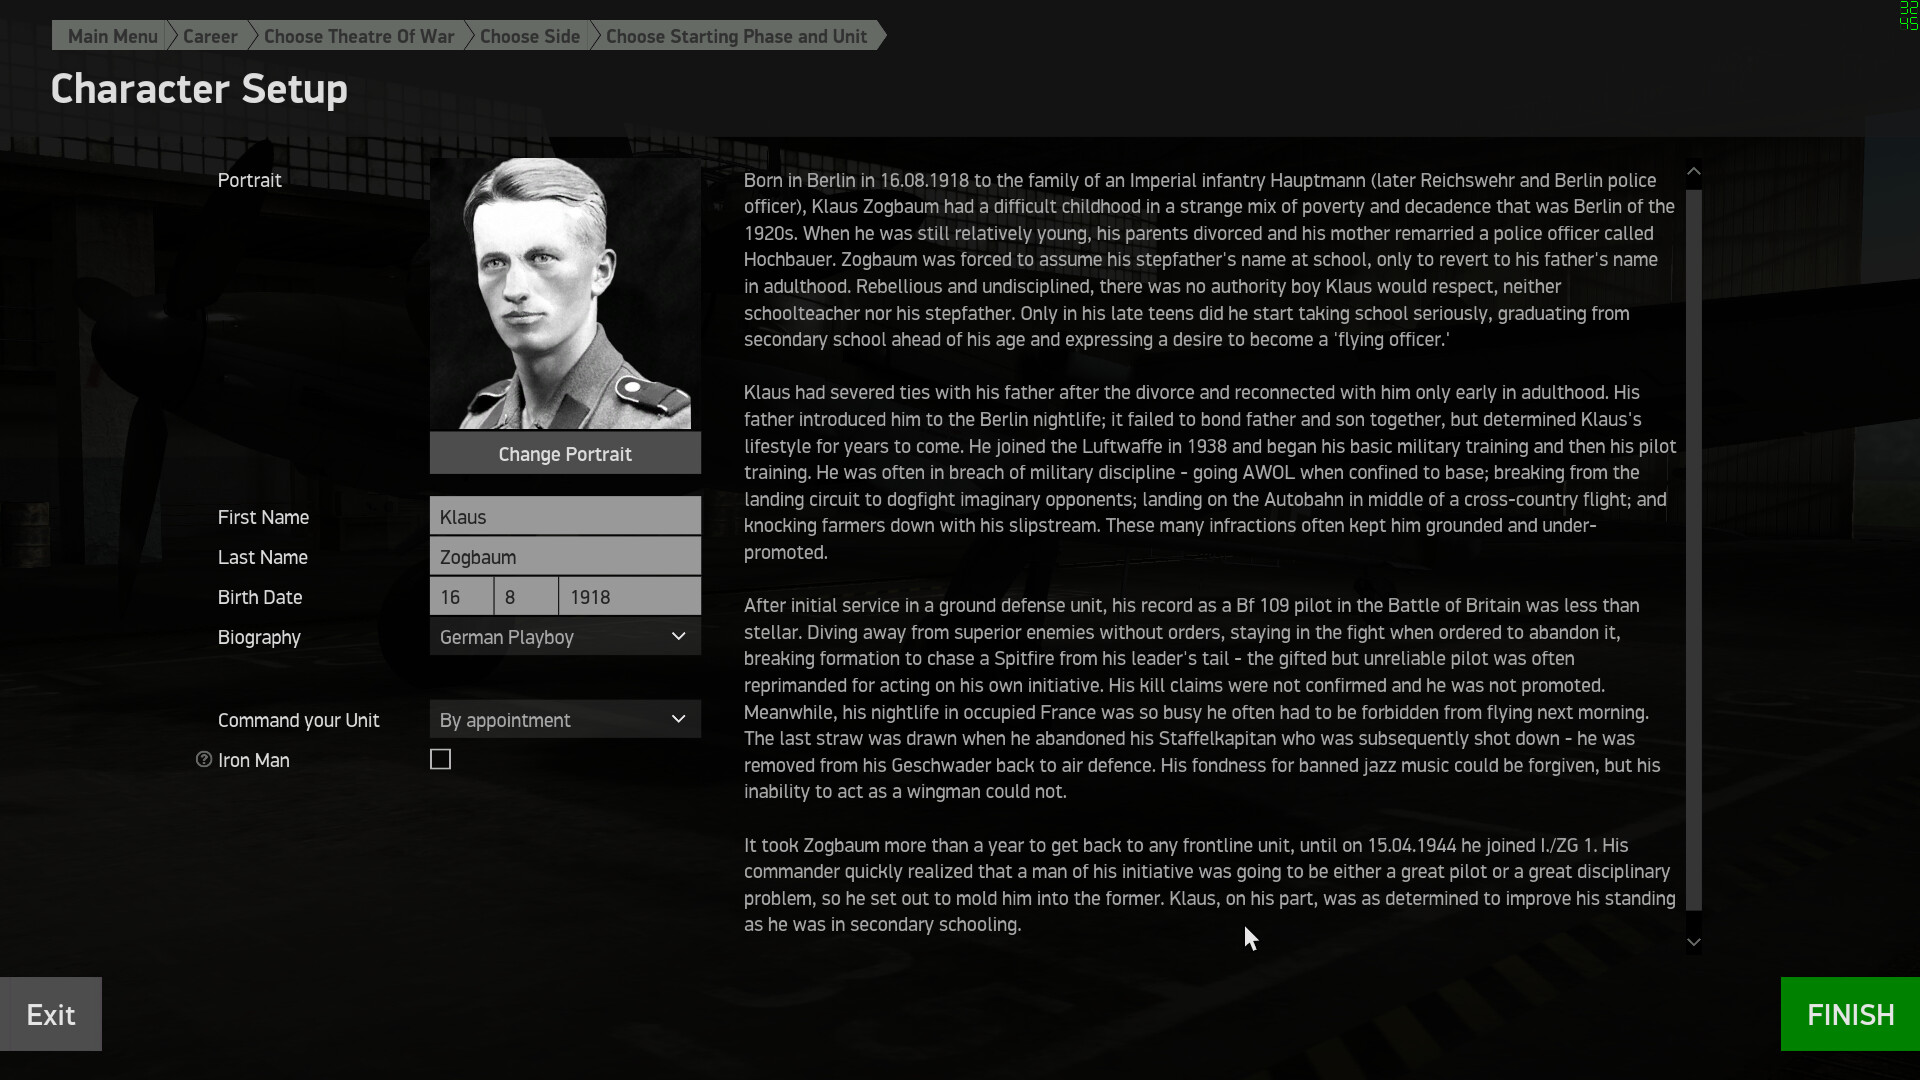Select Choose Starting Phase and Unit breadcrumb

(737, 36)
